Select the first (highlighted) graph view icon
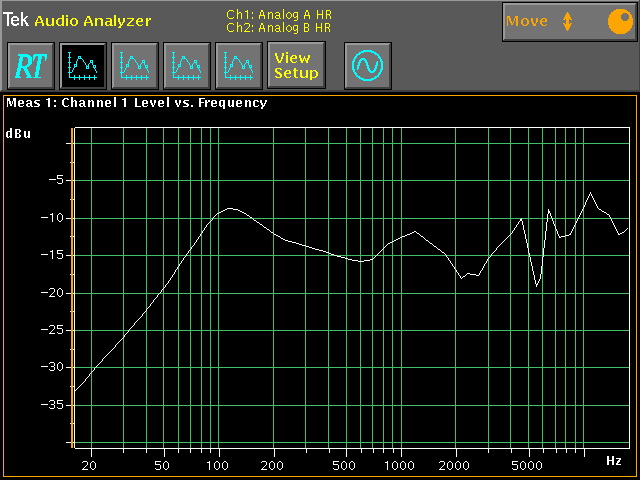This screenshot has height=480, width=640. [x=82, y=66]
